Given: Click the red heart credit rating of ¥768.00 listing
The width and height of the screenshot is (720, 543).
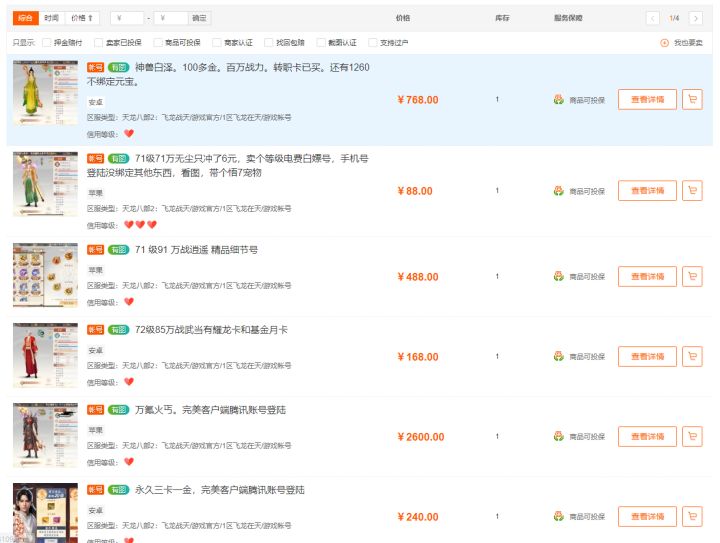Looking at the screenshot, I should pyautogui.click(x=129, y=134).
